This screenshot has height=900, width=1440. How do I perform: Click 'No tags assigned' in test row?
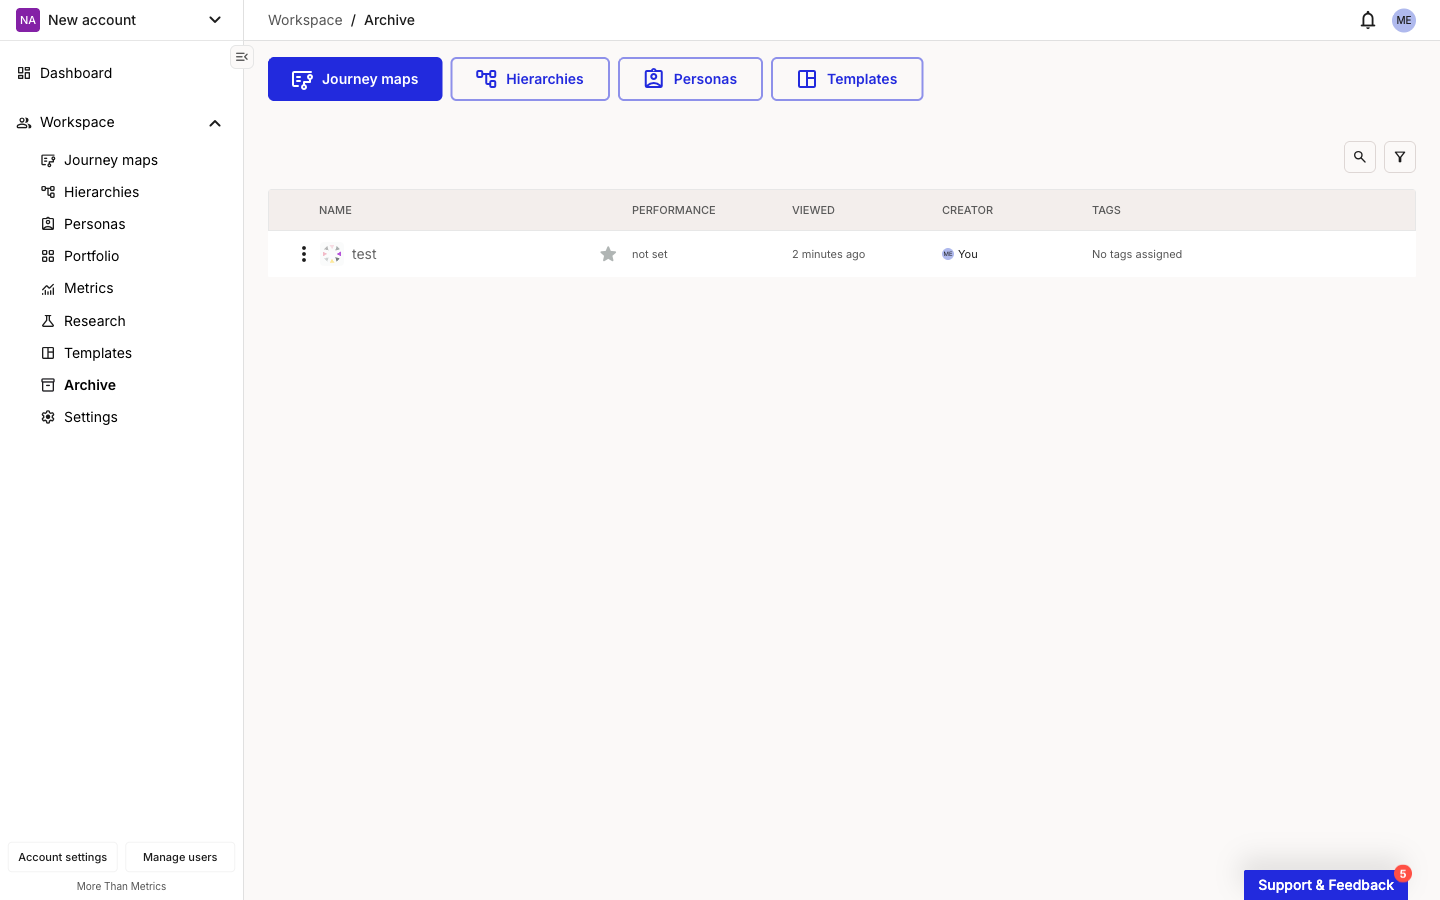(x=1137, y=254)
